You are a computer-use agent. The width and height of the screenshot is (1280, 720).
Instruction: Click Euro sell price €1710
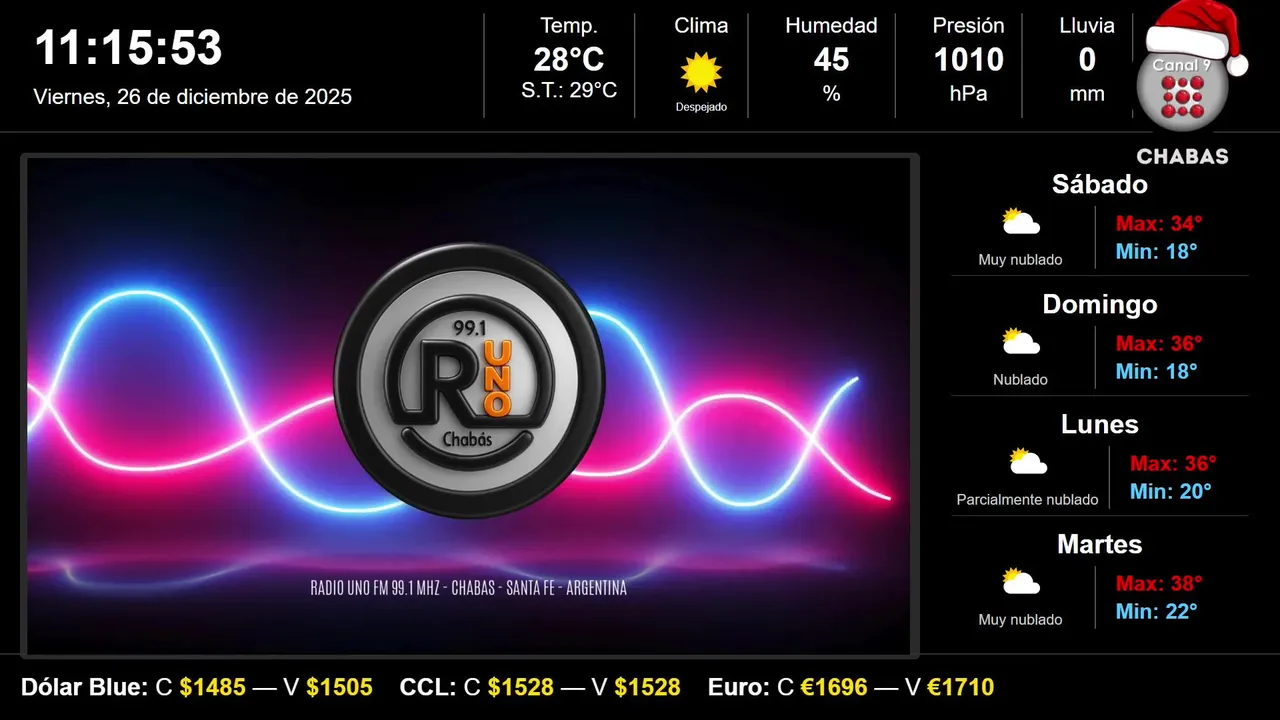[x=960, y=687]
